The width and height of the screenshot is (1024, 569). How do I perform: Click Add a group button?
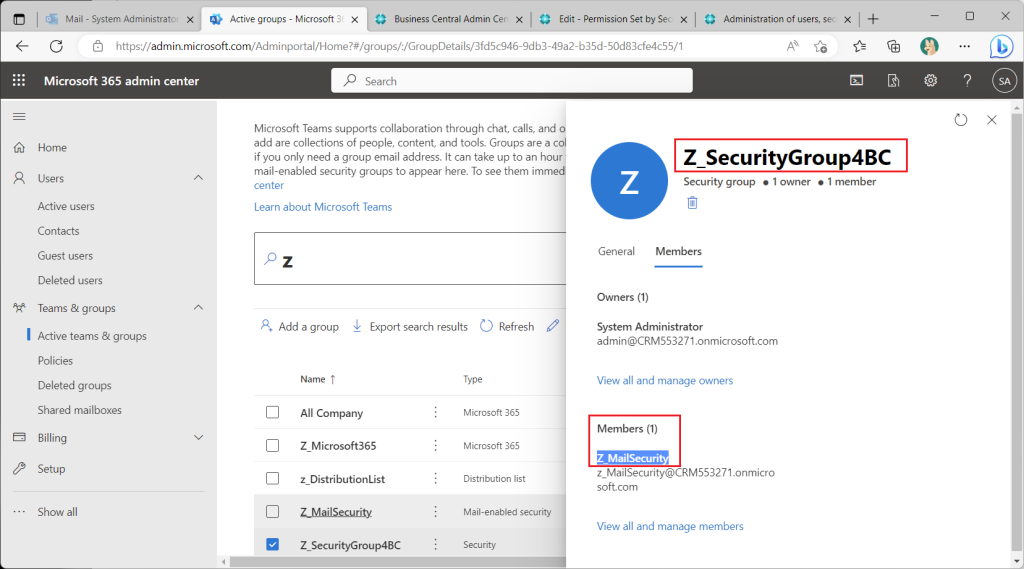(300, 326)
